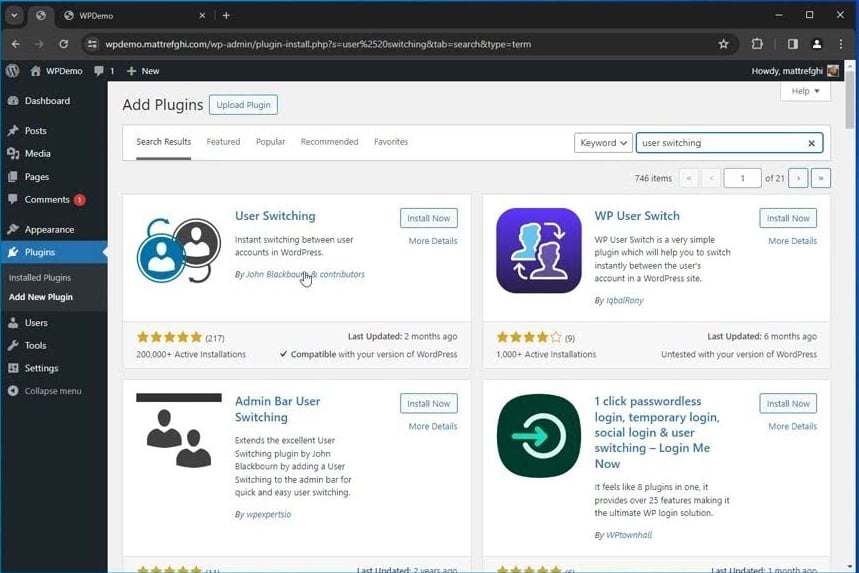Click the Collapse menu arrow icon
The image size is (859, 573).
coord(13,391)
